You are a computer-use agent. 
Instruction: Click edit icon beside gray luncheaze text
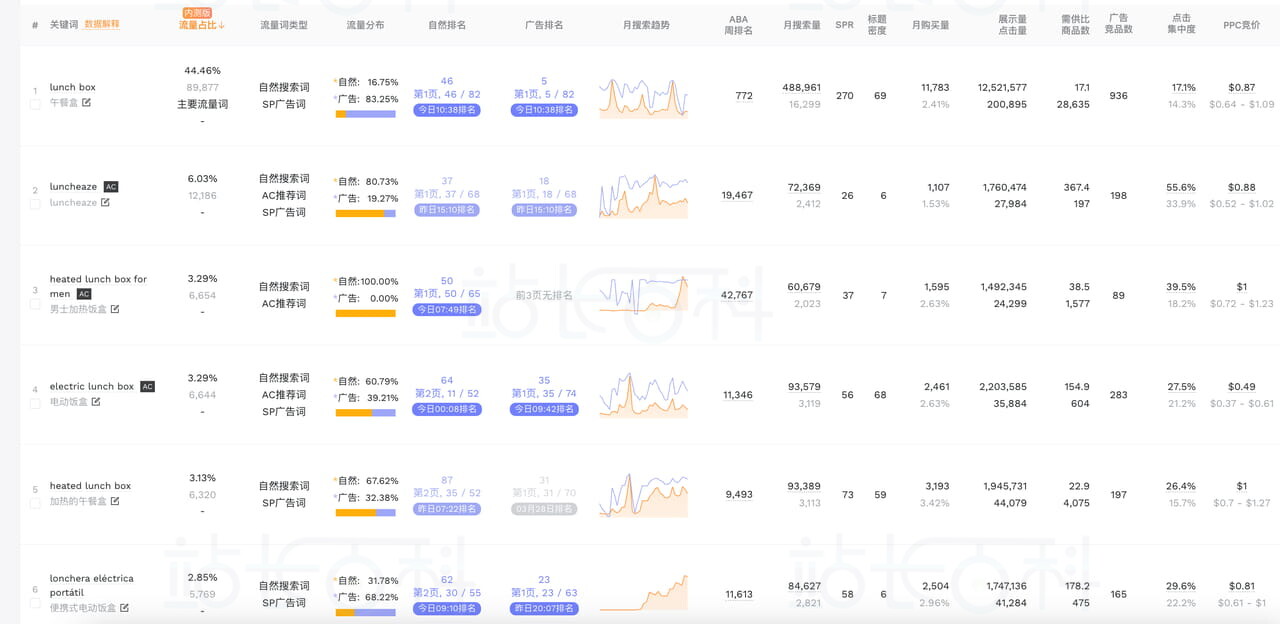click(x=105, y=203)
